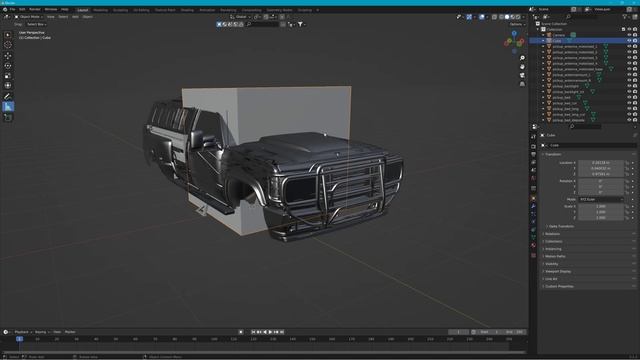This screenshot has width=640, height=360.
Task: Select the Rotate tool in left toolbar
Action: (8, 66)
